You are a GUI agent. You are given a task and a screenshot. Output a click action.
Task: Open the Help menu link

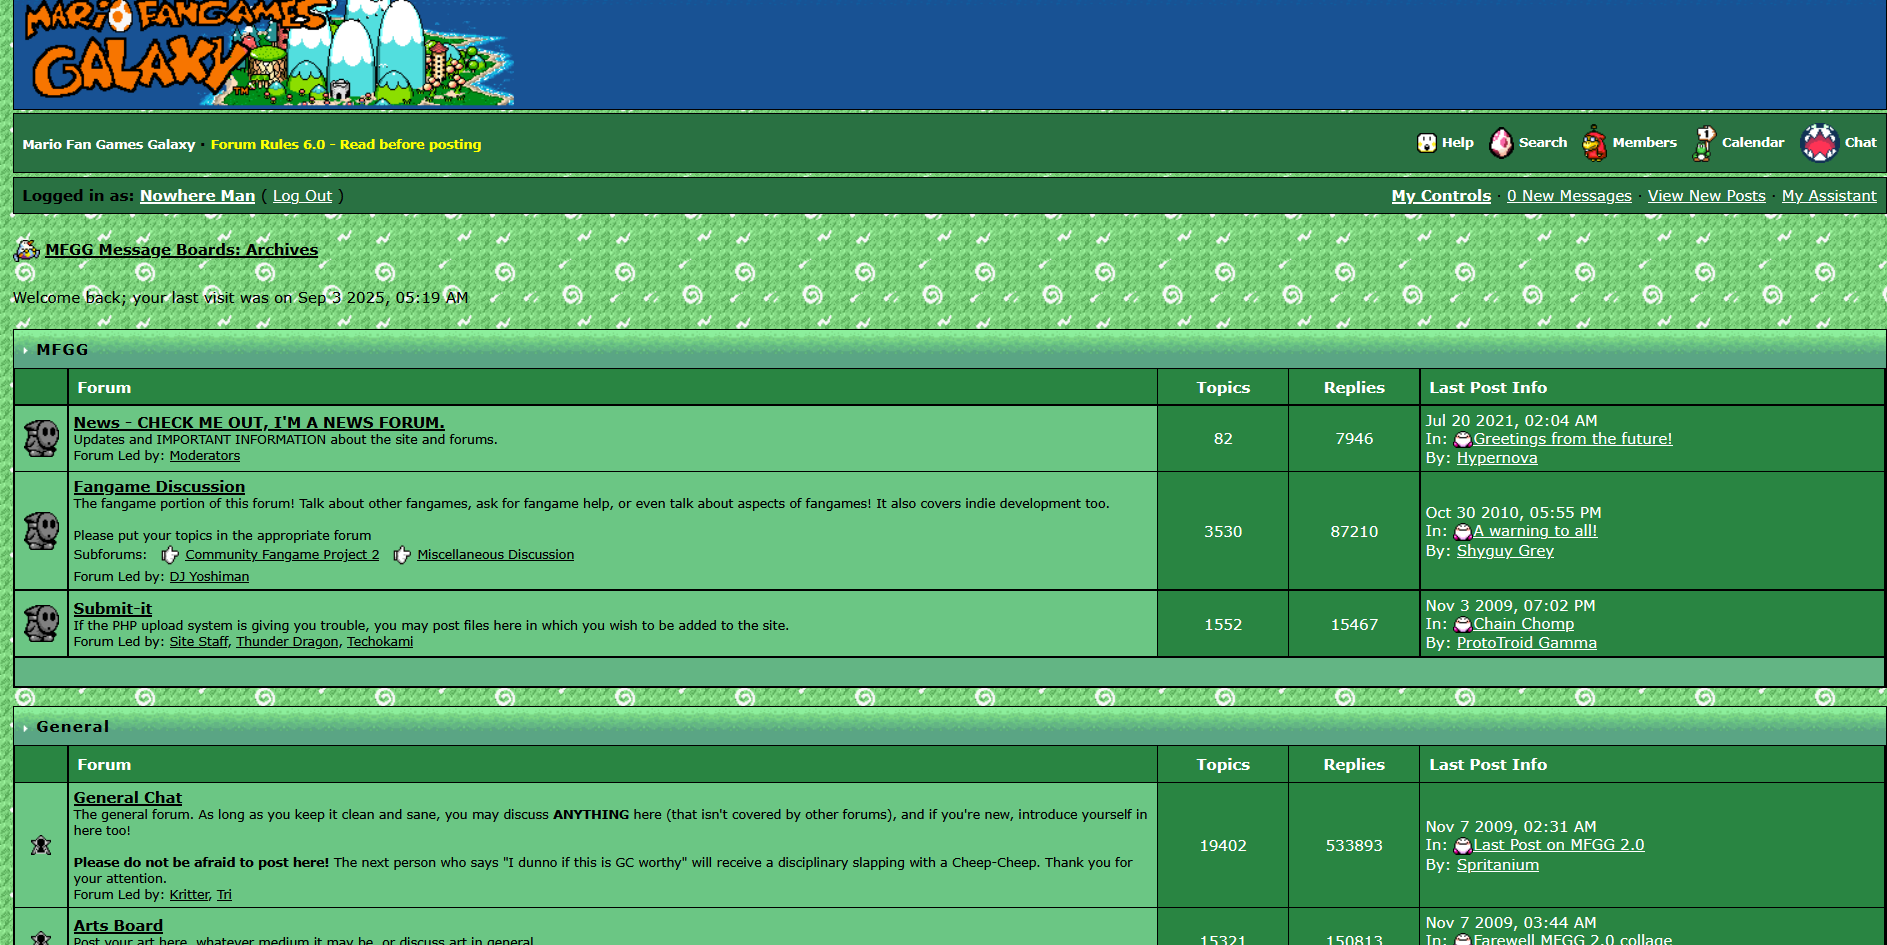click(1457, 143)
